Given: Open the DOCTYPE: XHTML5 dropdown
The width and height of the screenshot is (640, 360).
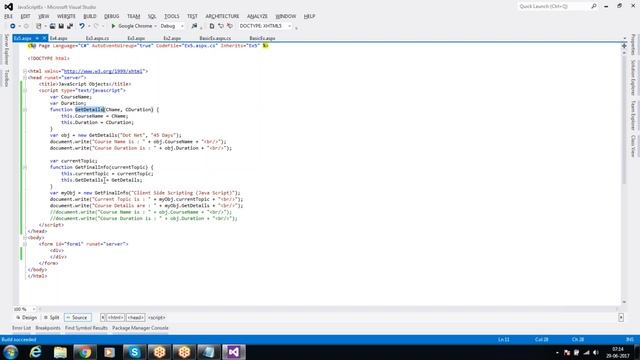Looking at the screenshot, I should pyautogui.click(x=289, y=26).
